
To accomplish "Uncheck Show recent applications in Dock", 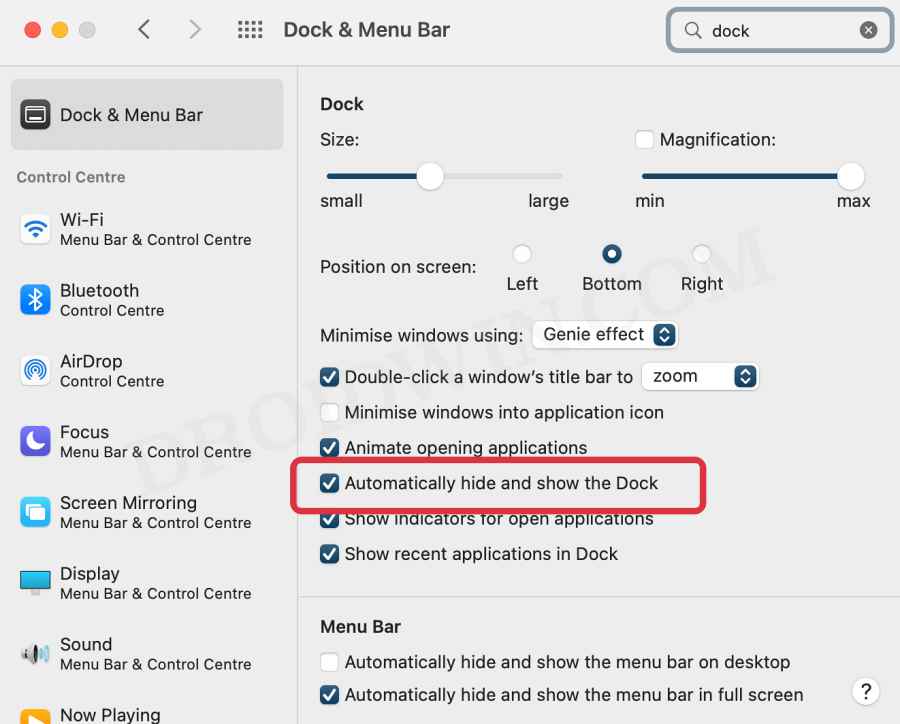I will [329, 553].
